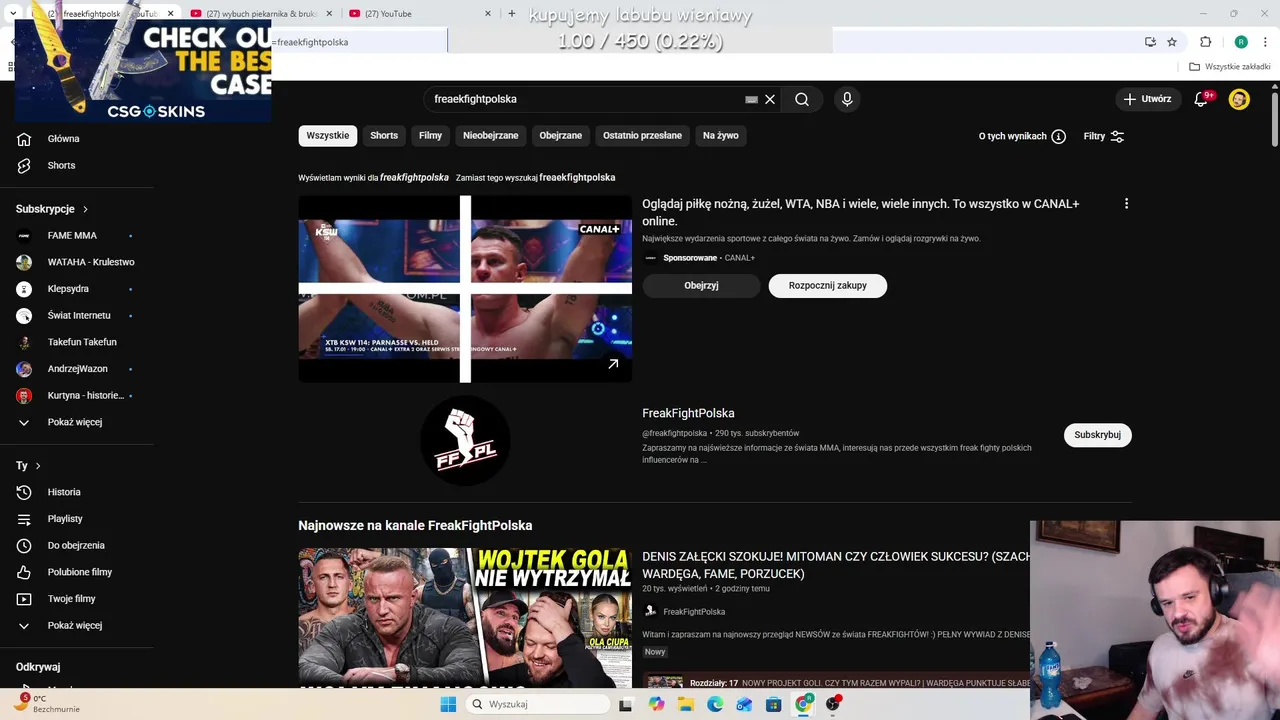This screenshot has height=720, width=1280.
Task: Expand the Ty section chevron
Action: pos(38,466)
